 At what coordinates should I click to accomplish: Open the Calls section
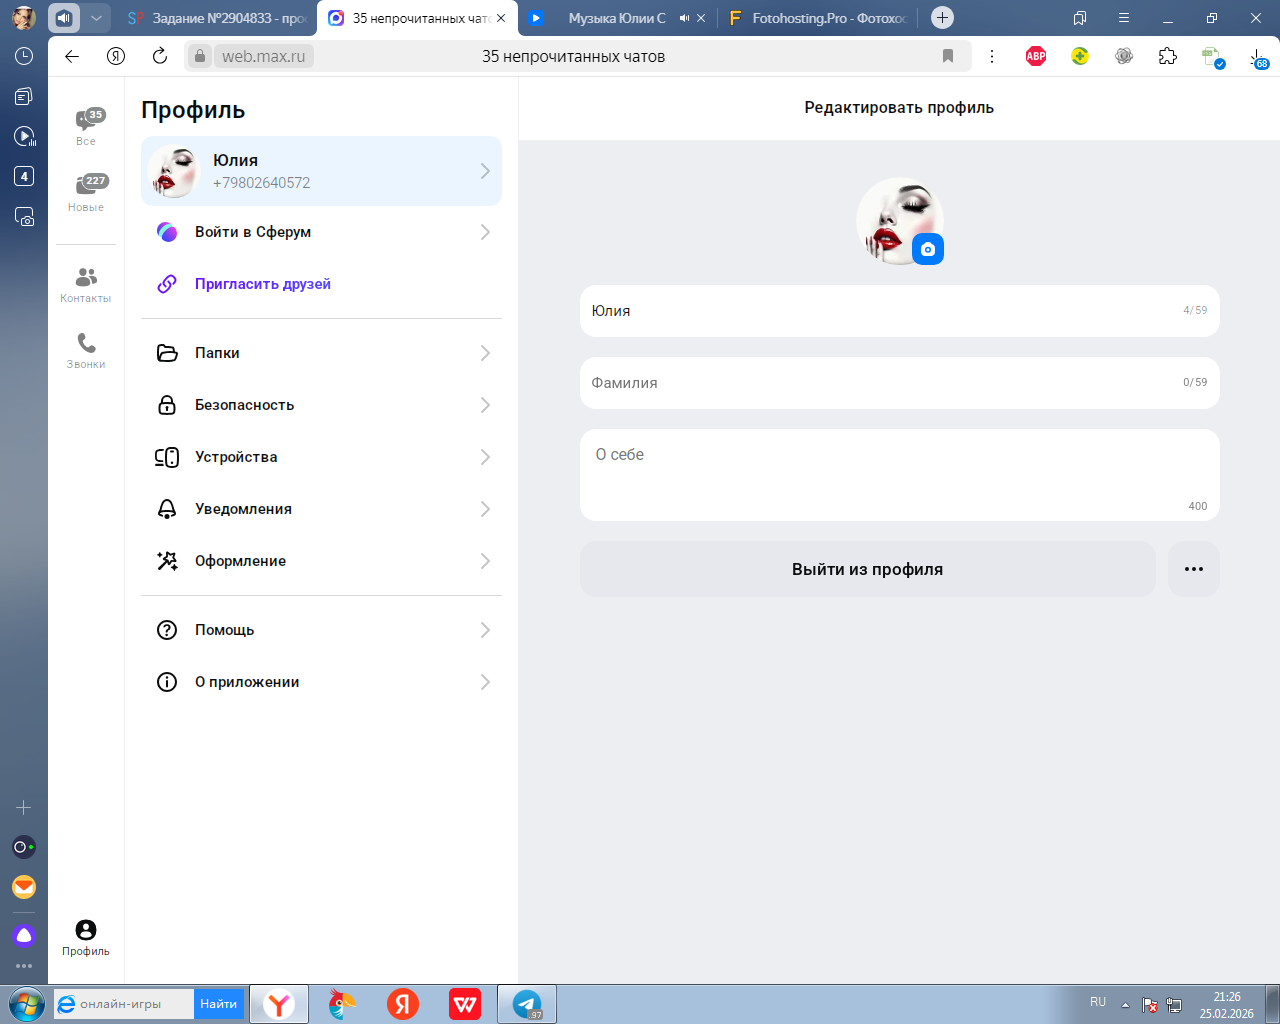coord(86,350)
